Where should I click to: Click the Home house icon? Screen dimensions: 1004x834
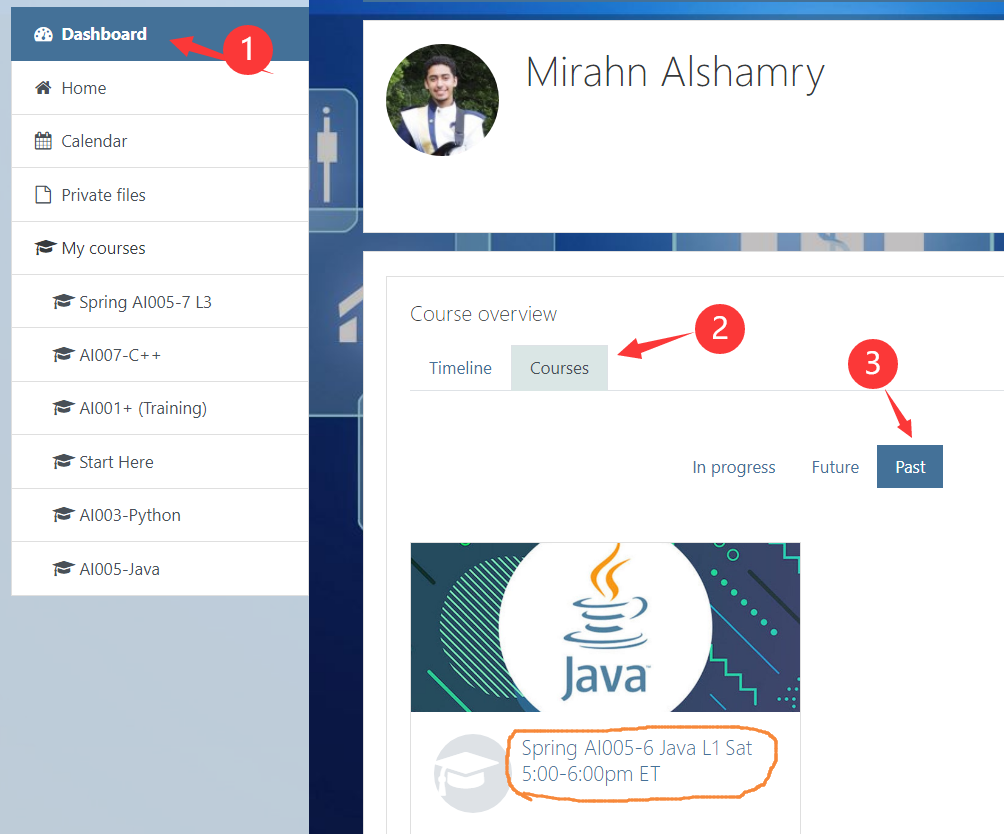coord(43,88)
